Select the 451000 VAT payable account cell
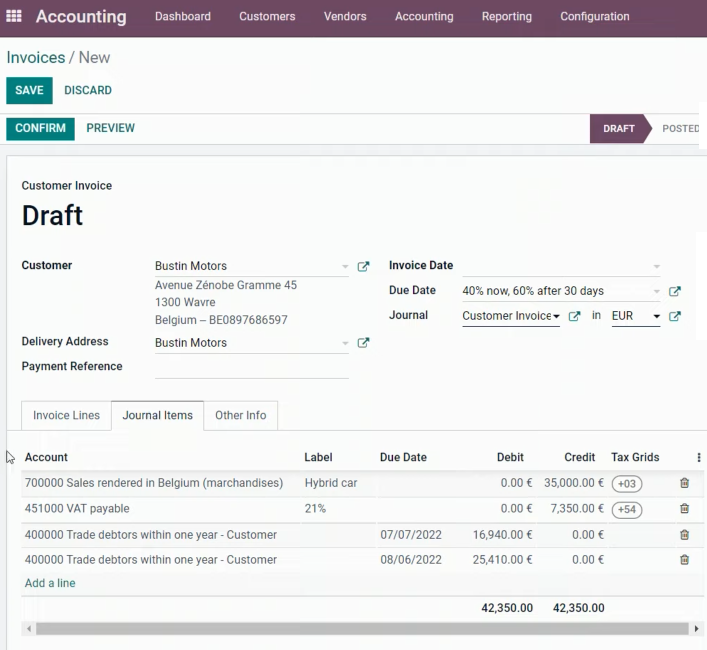Screen dimensions: 707x650 tap(77, 508)
